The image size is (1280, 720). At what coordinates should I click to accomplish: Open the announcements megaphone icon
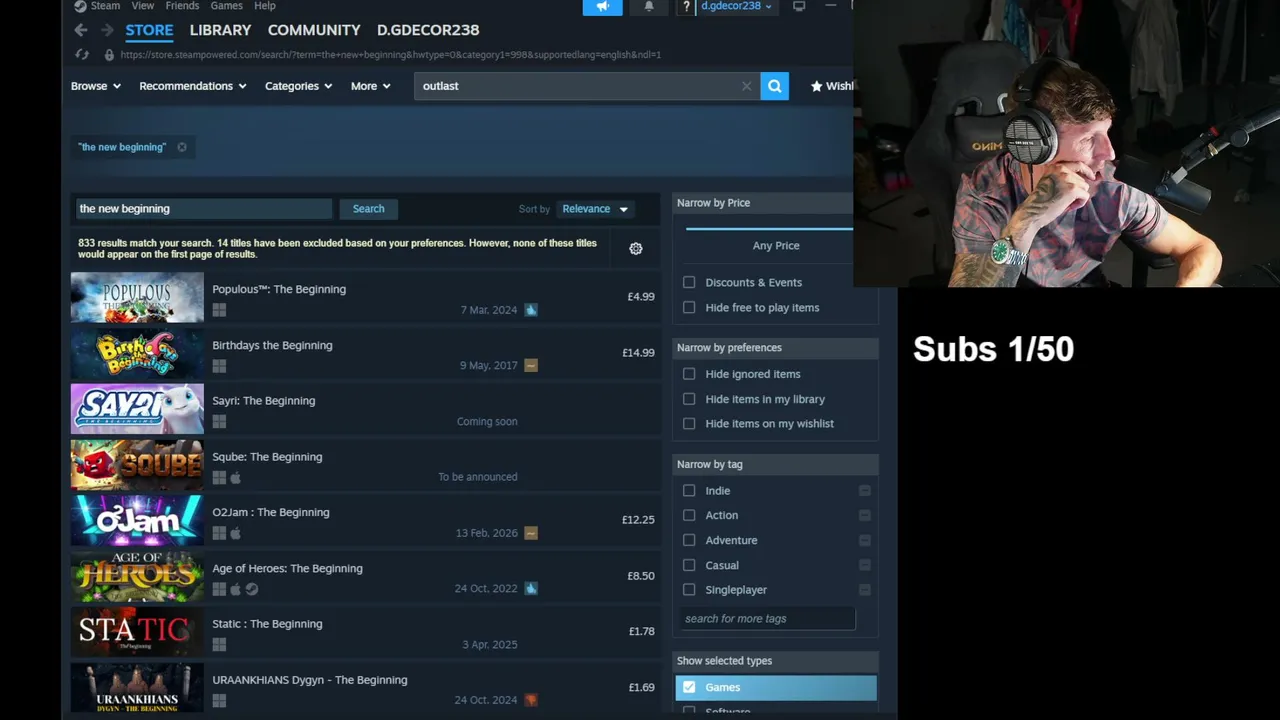pos(603,7)
